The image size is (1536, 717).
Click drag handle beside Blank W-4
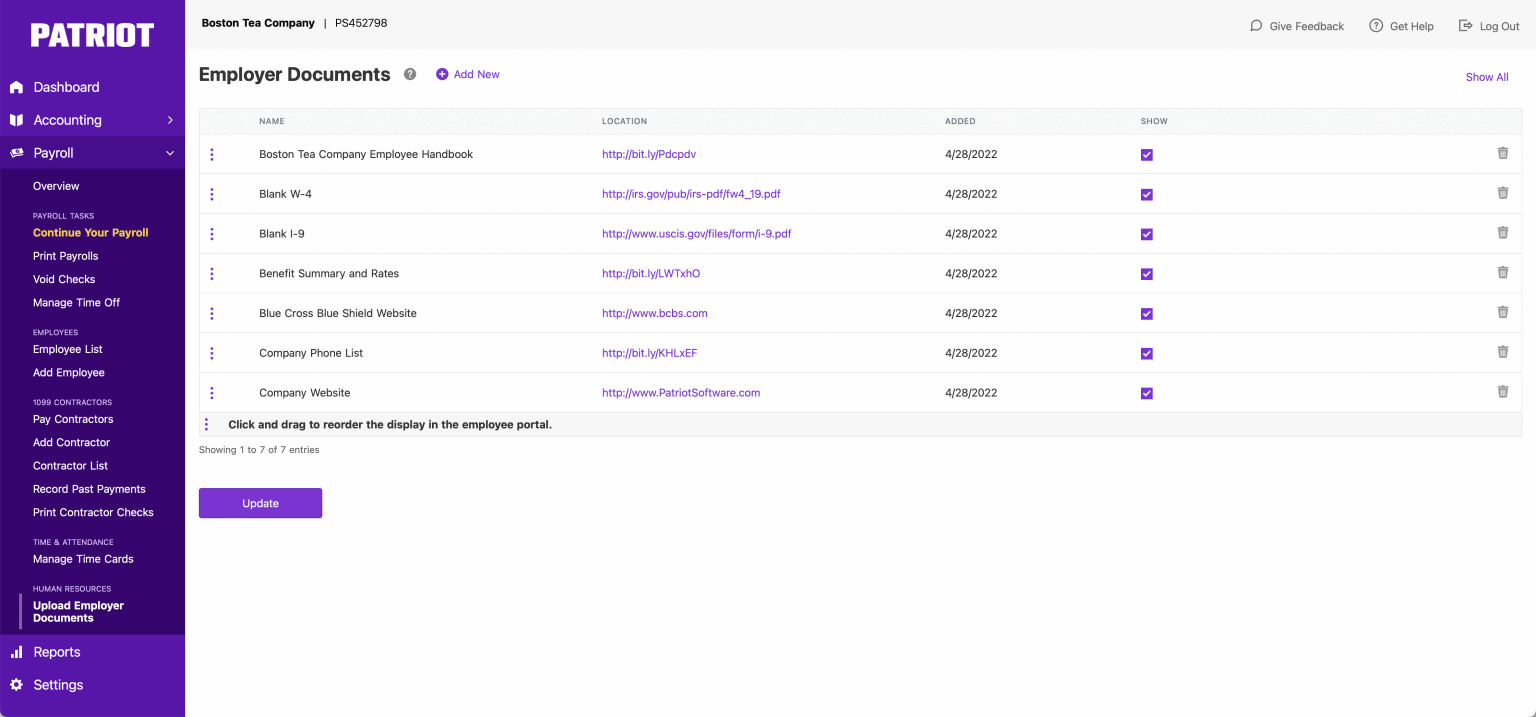pos(212,194)
